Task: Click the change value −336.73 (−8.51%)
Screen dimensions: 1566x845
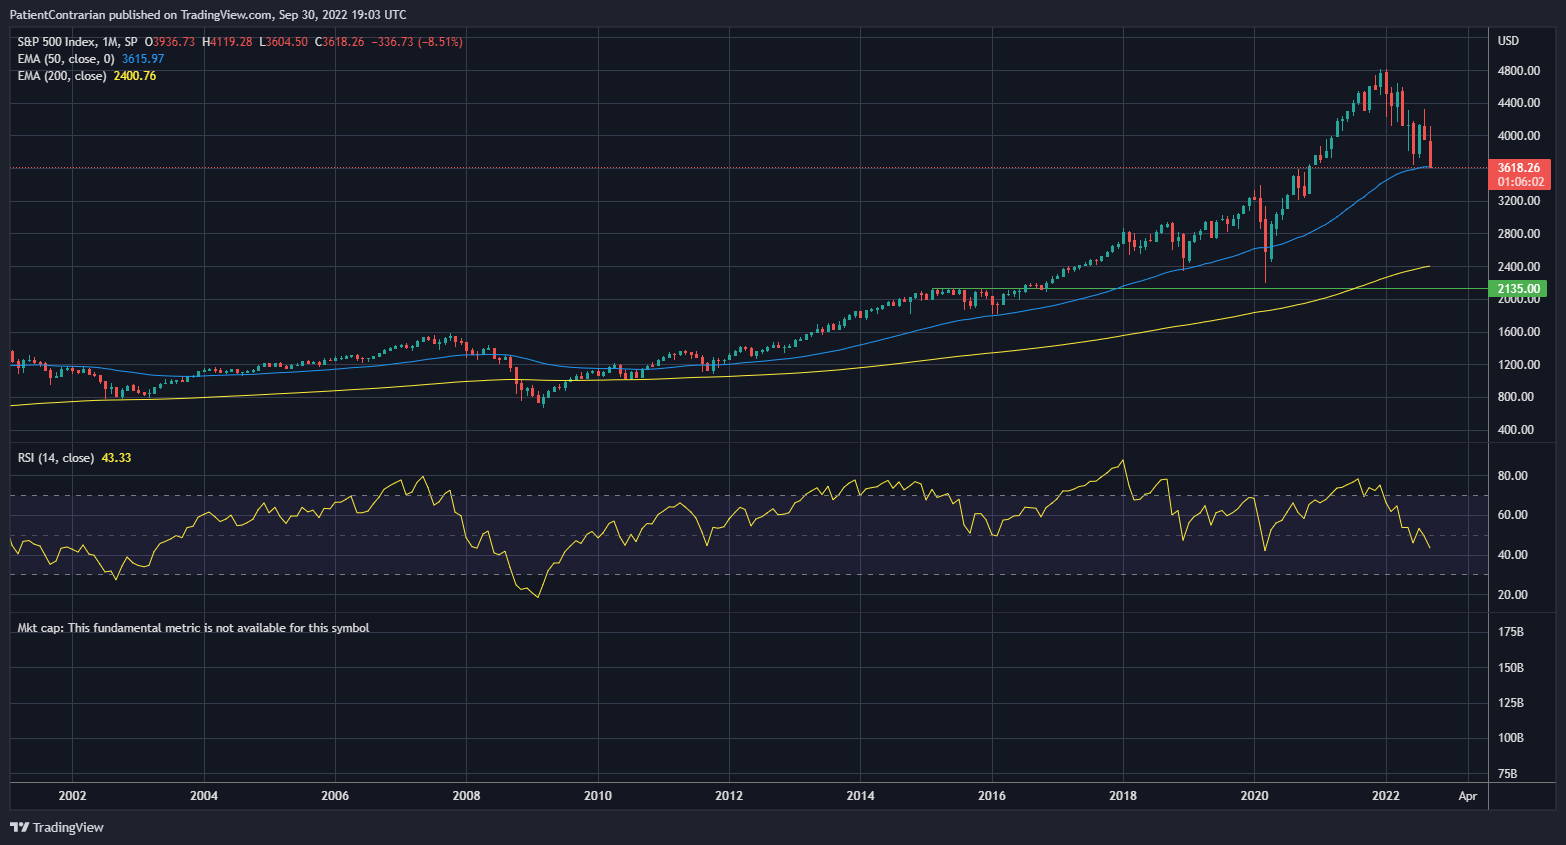Action: coord(417,42)
